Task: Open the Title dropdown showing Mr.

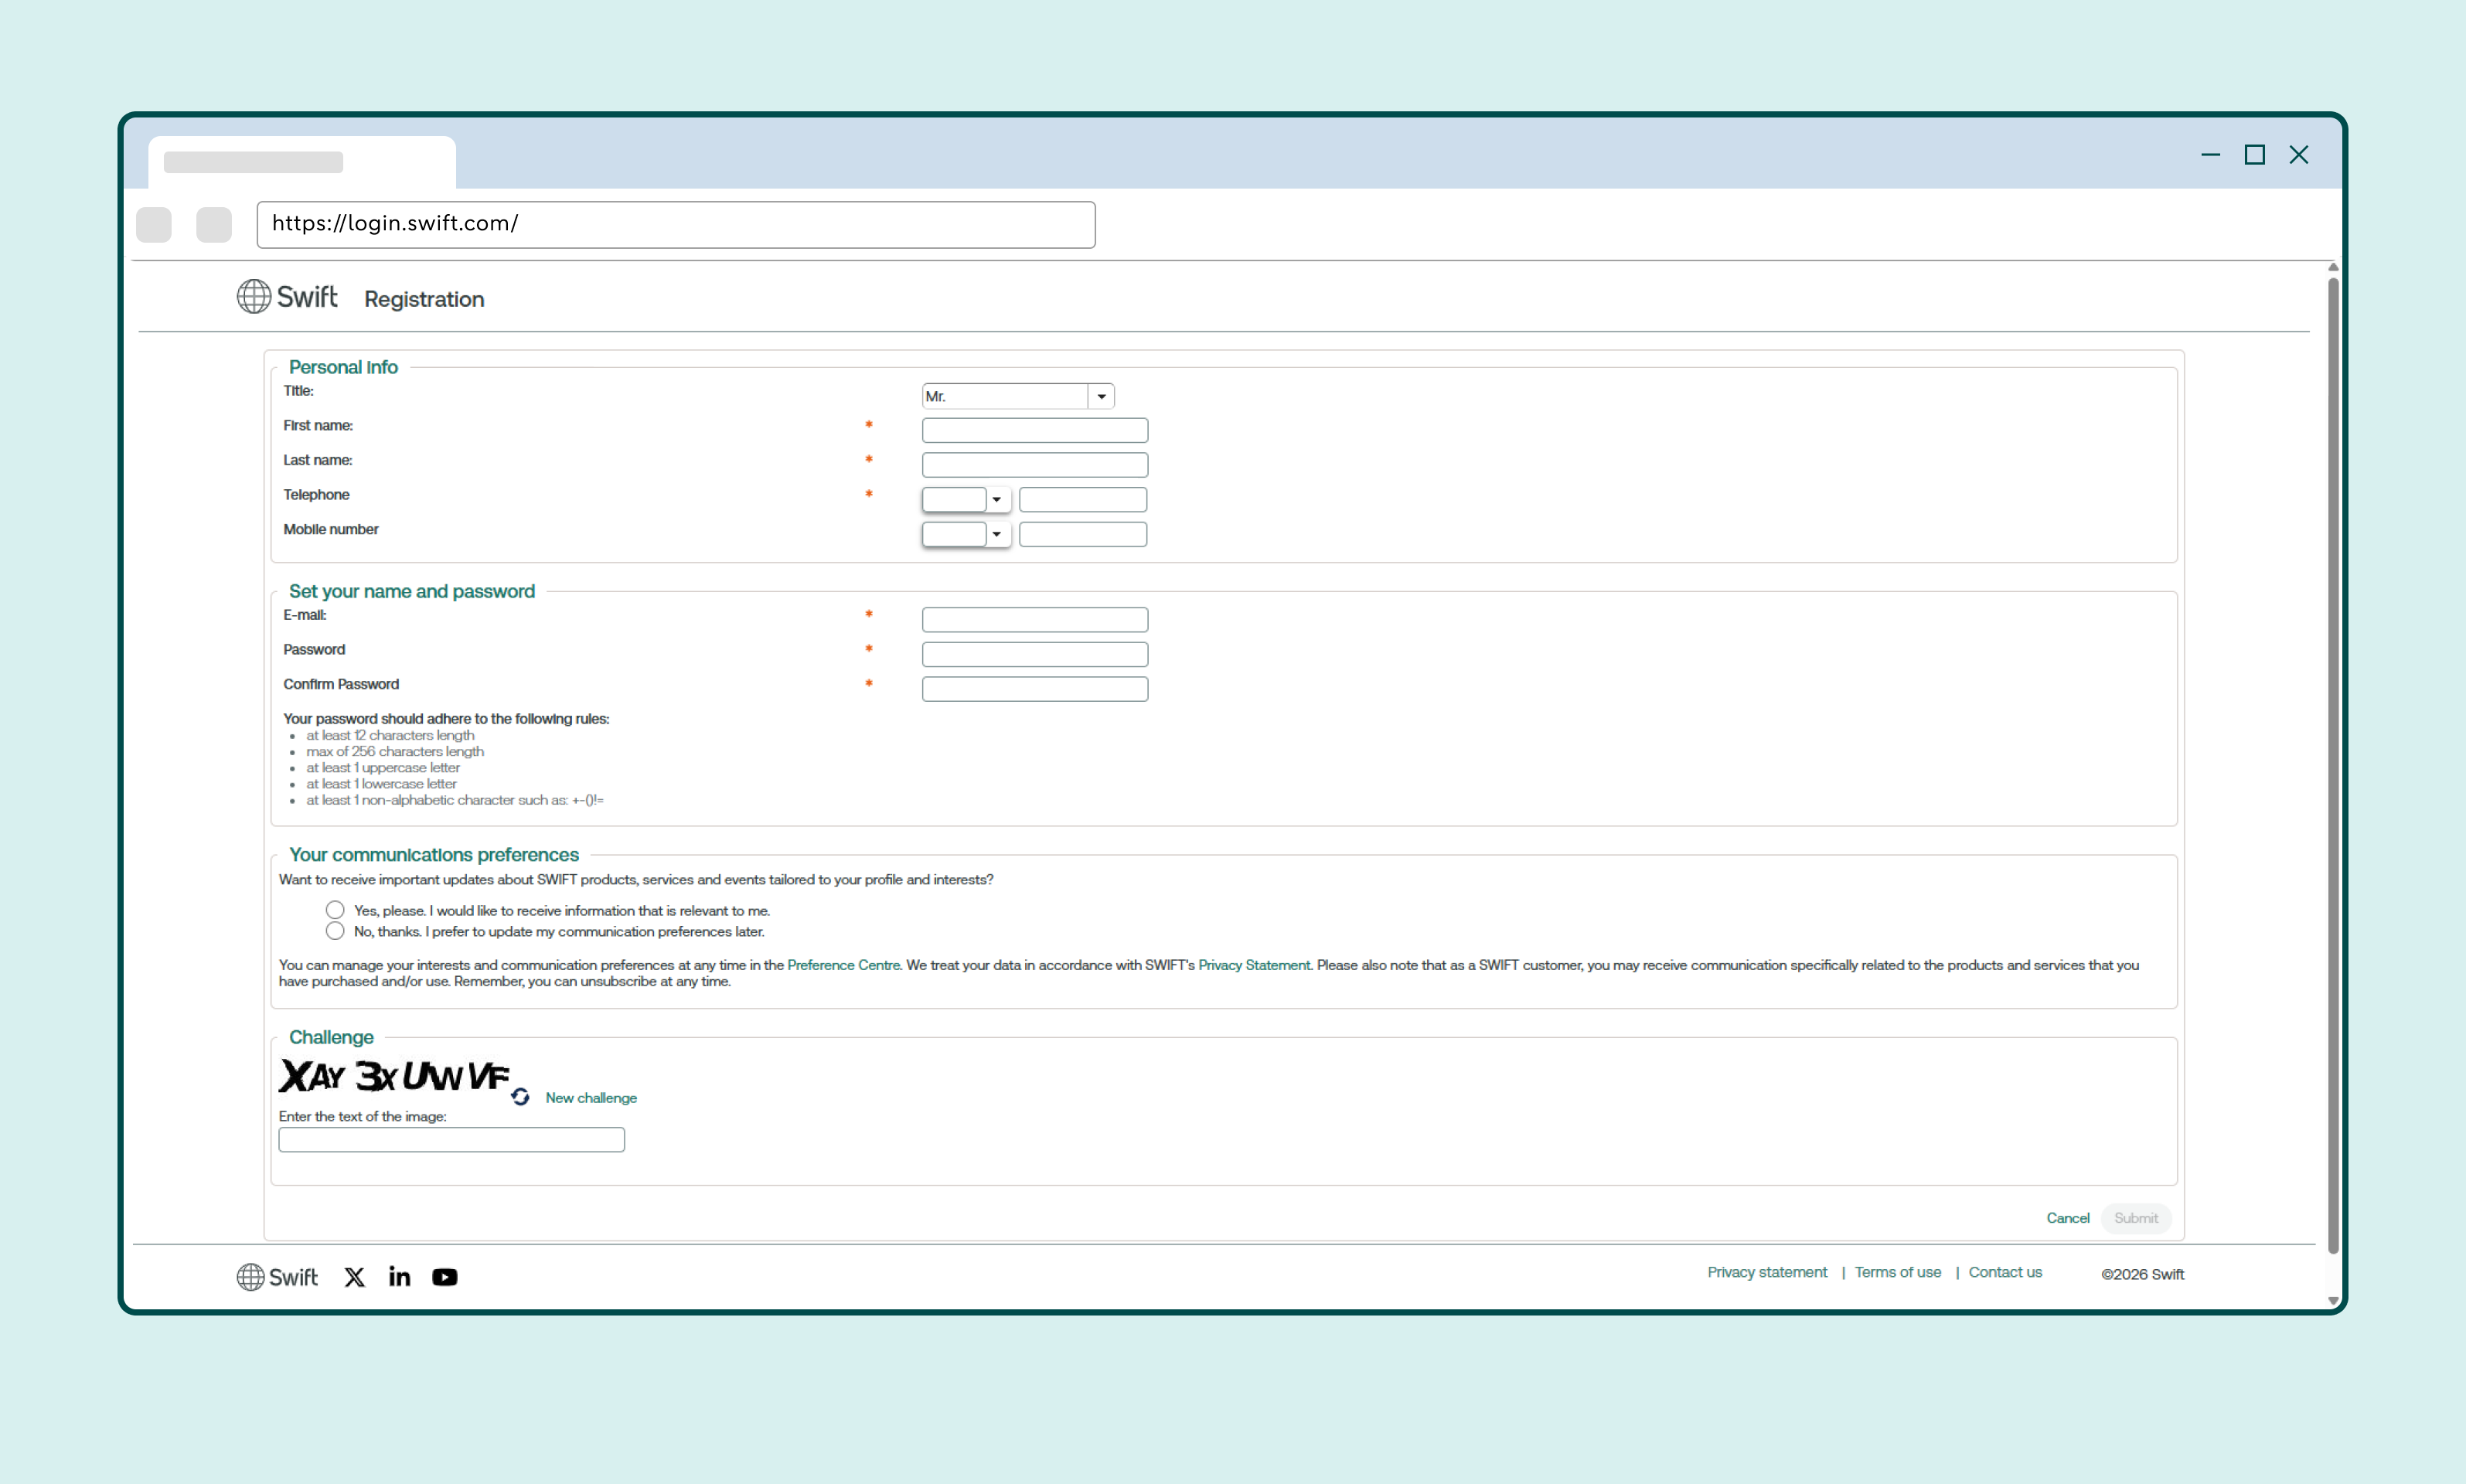Action: coord(1018,396)
